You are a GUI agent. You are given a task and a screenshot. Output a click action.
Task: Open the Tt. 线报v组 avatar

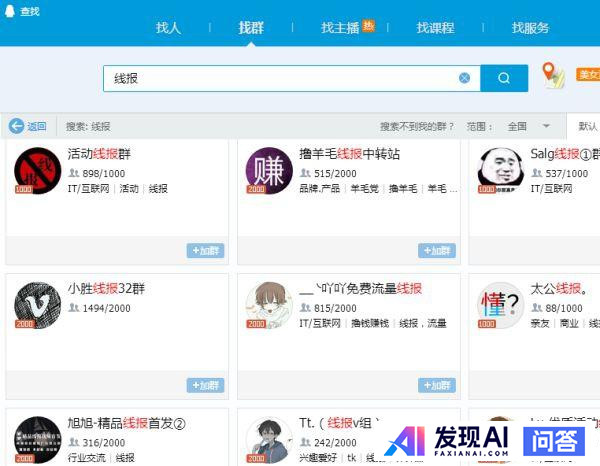[269, 440]
